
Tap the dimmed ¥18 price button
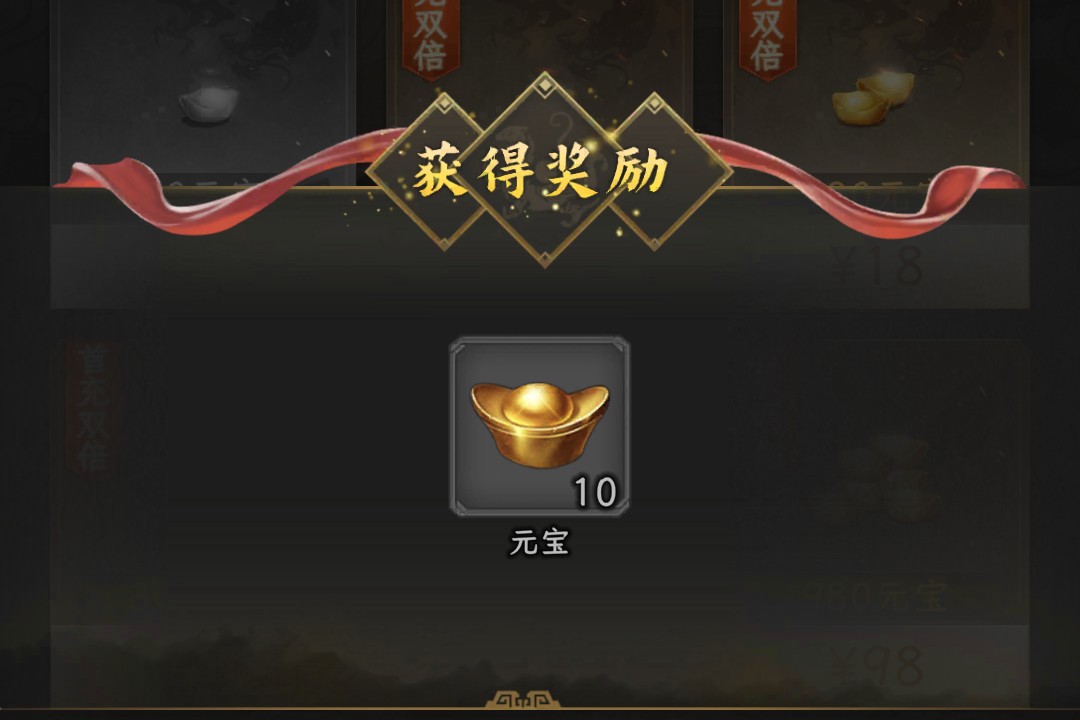tap(878, 265)
